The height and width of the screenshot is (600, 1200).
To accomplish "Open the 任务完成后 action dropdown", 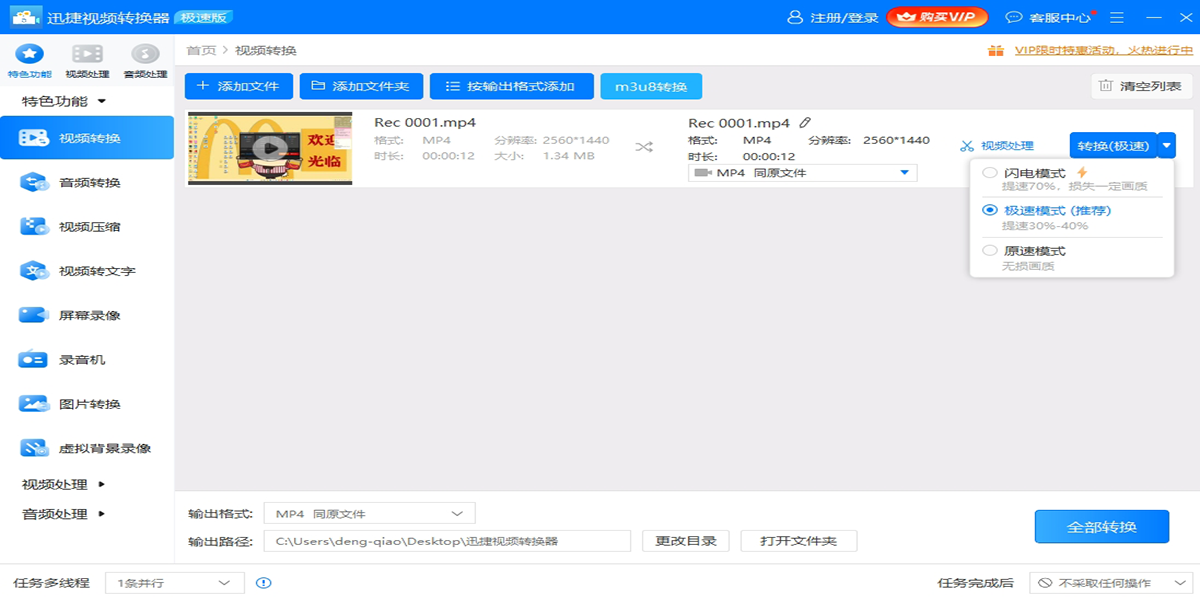I will click(x=1108, y=583).
